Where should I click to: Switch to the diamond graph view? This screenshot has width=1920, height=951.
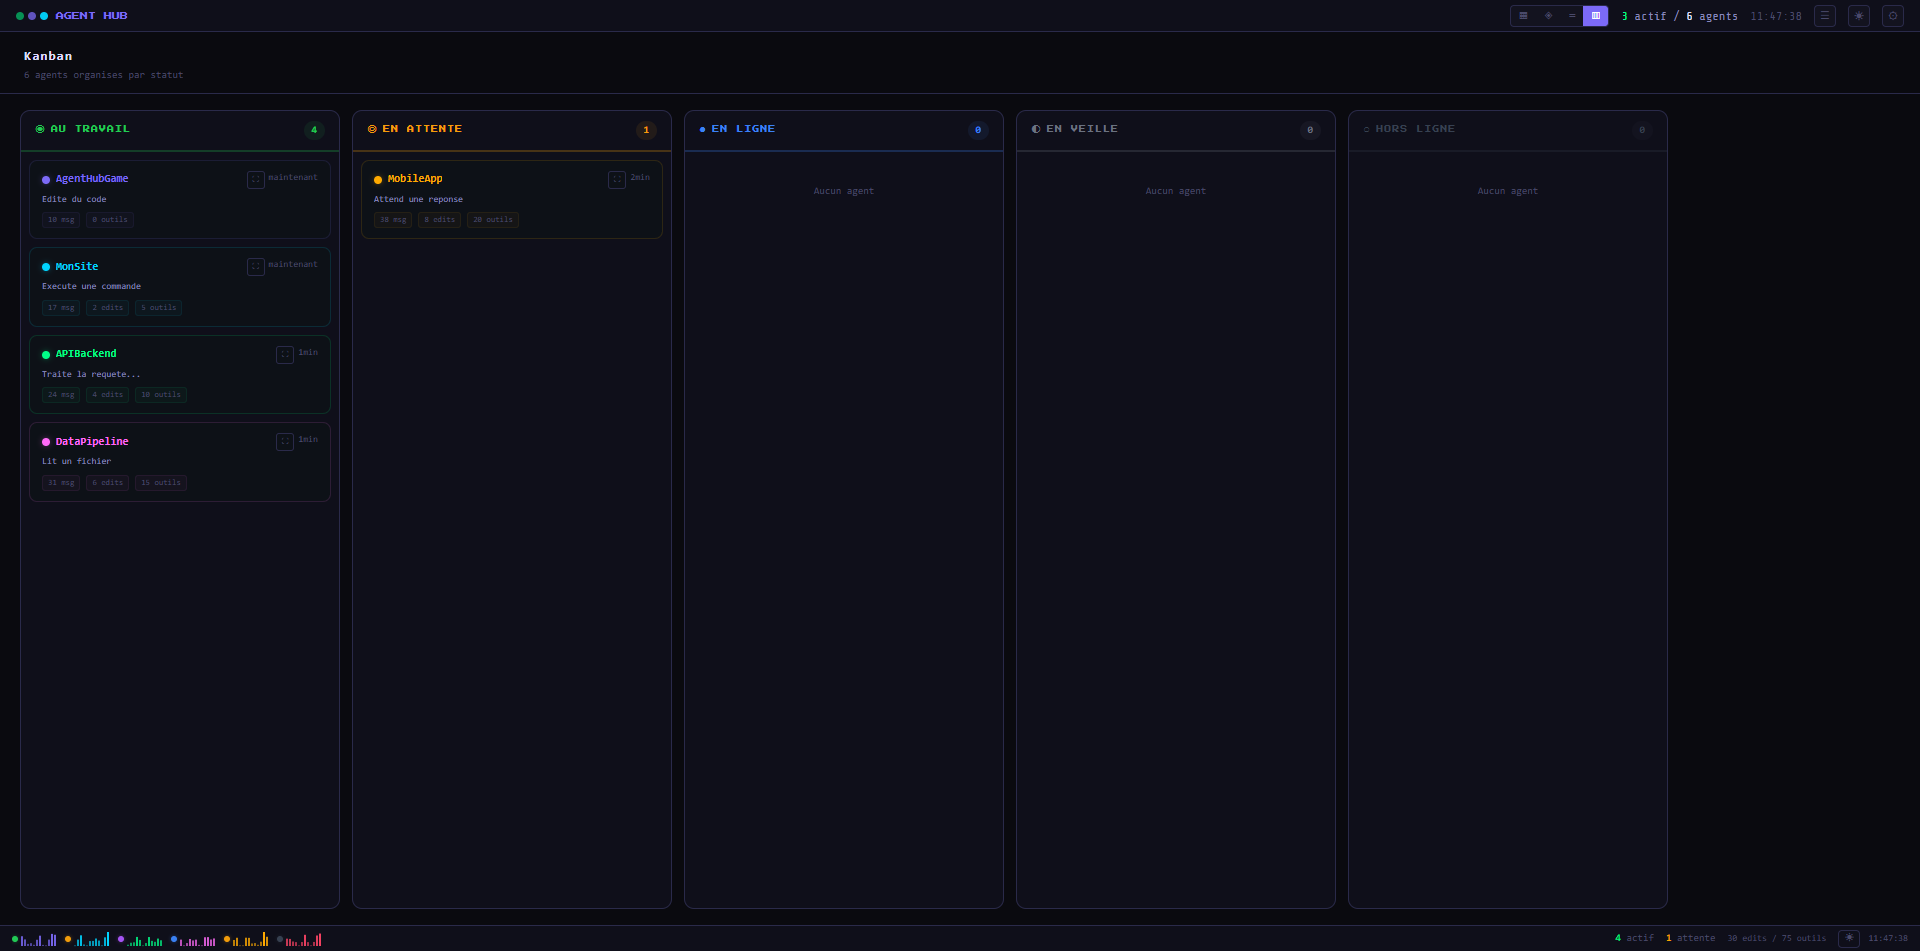click(1548, 16)
